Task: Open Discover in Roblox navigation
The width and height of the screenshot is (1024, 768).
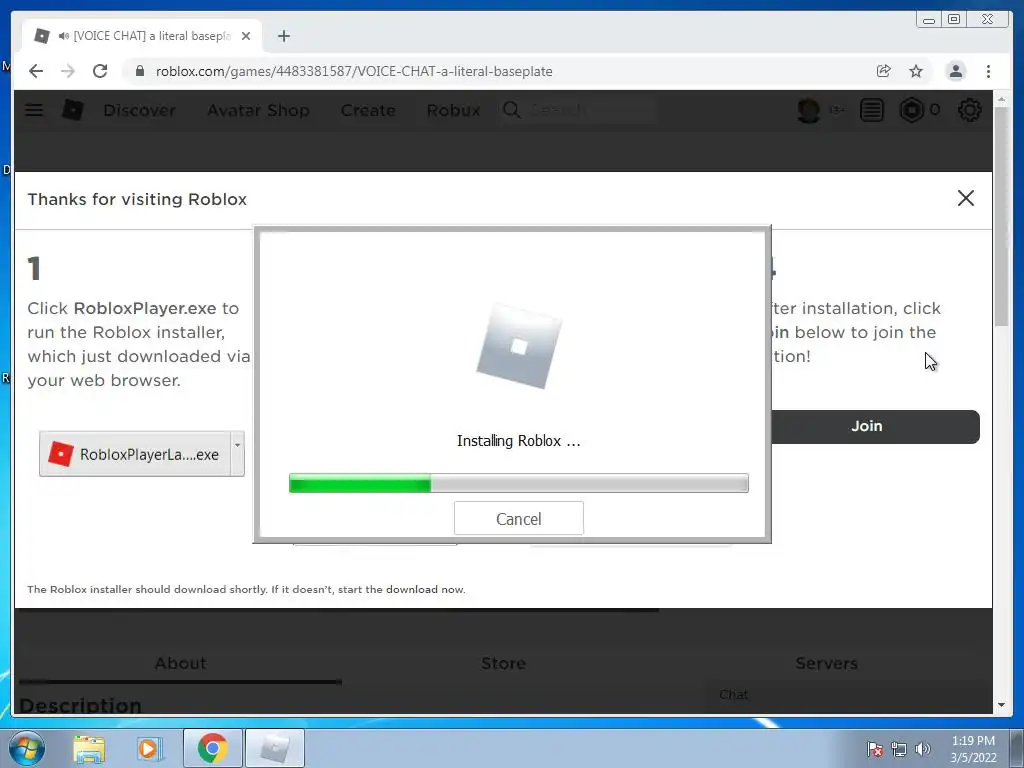Action: tap(140, 110)
